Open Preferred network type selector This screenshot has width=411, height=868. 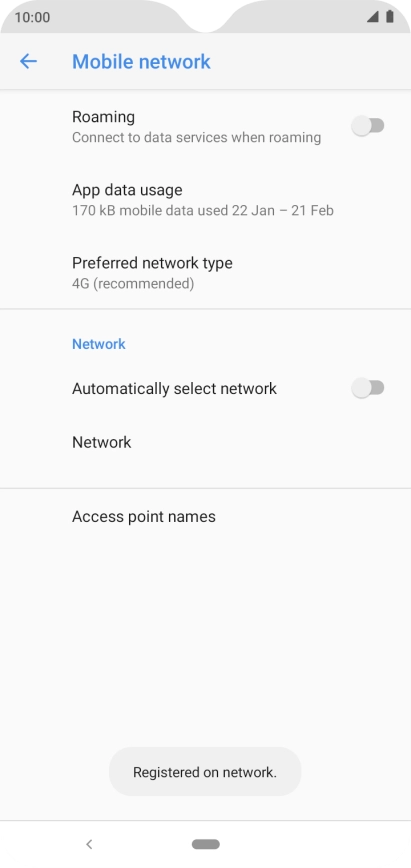click(x=206, y=272)
